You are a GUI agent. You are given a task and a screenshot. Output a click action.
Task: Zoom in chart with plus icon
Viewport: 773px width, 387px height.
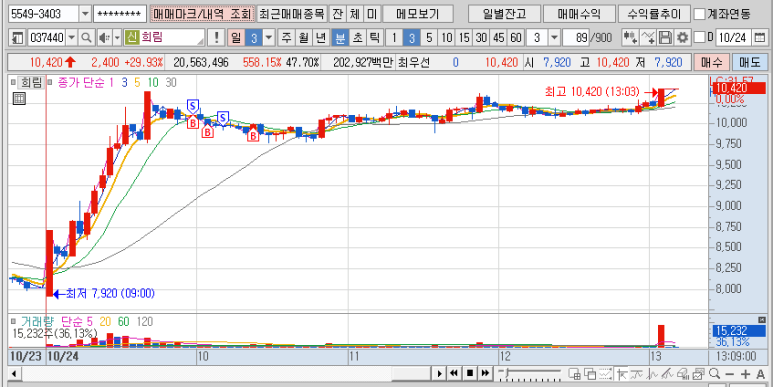pyautogui.click(x=745, y=374)
